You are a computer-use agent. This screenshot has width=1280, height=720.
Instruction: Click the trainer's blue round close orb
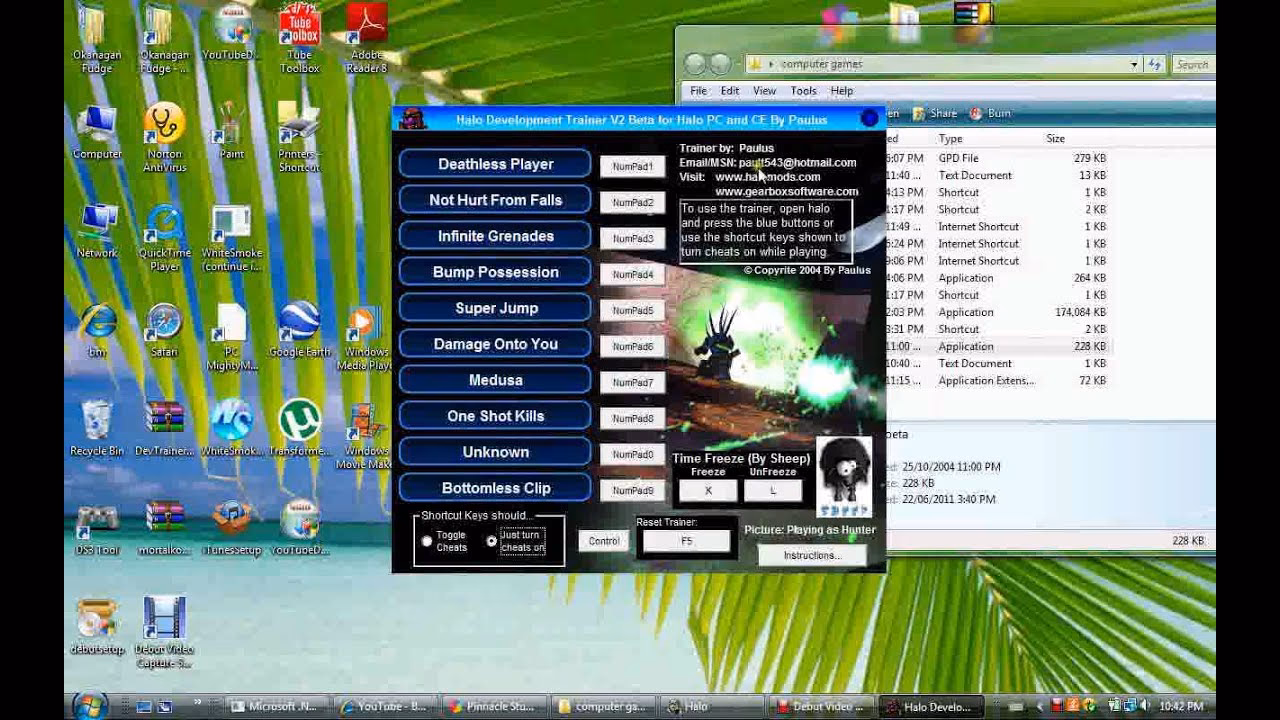click(x=870, y=118)
